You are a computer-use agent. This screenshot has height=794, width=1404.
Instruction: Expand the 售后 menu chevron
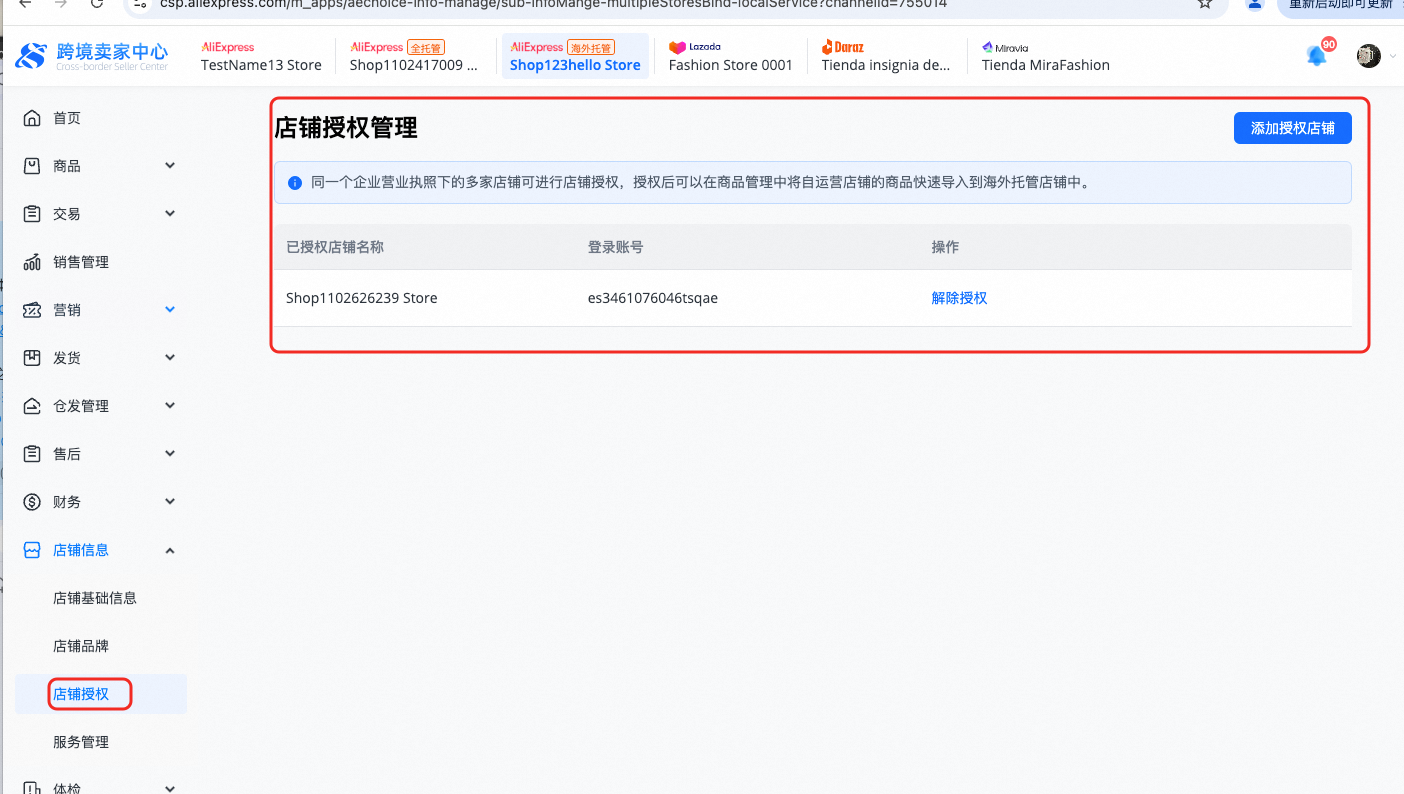tap(170, 454)
